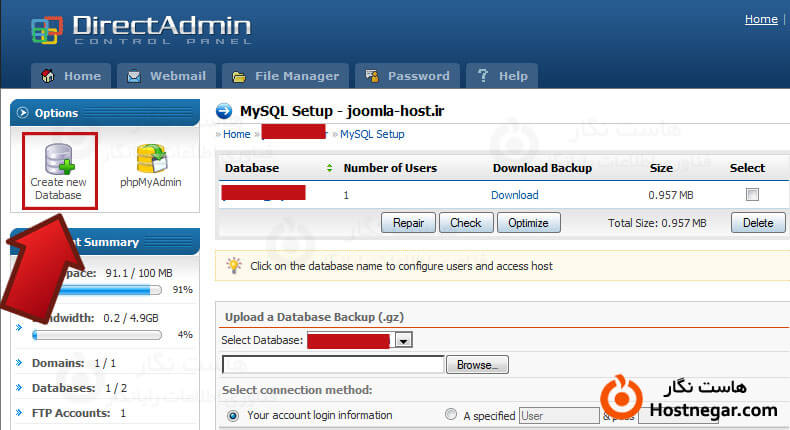This screenshot has width=790, height=430.
Task: Click the 91% disk usage label
Action: [182, 290]
